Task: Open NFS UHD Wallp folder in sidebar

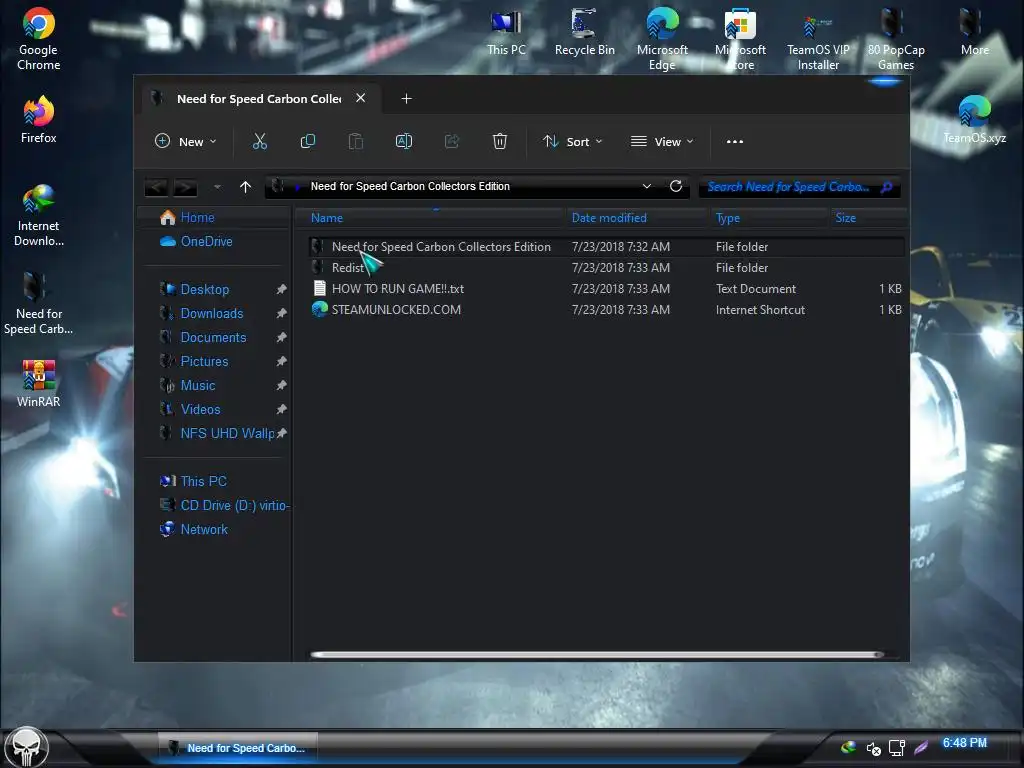Action: [227, 434]
